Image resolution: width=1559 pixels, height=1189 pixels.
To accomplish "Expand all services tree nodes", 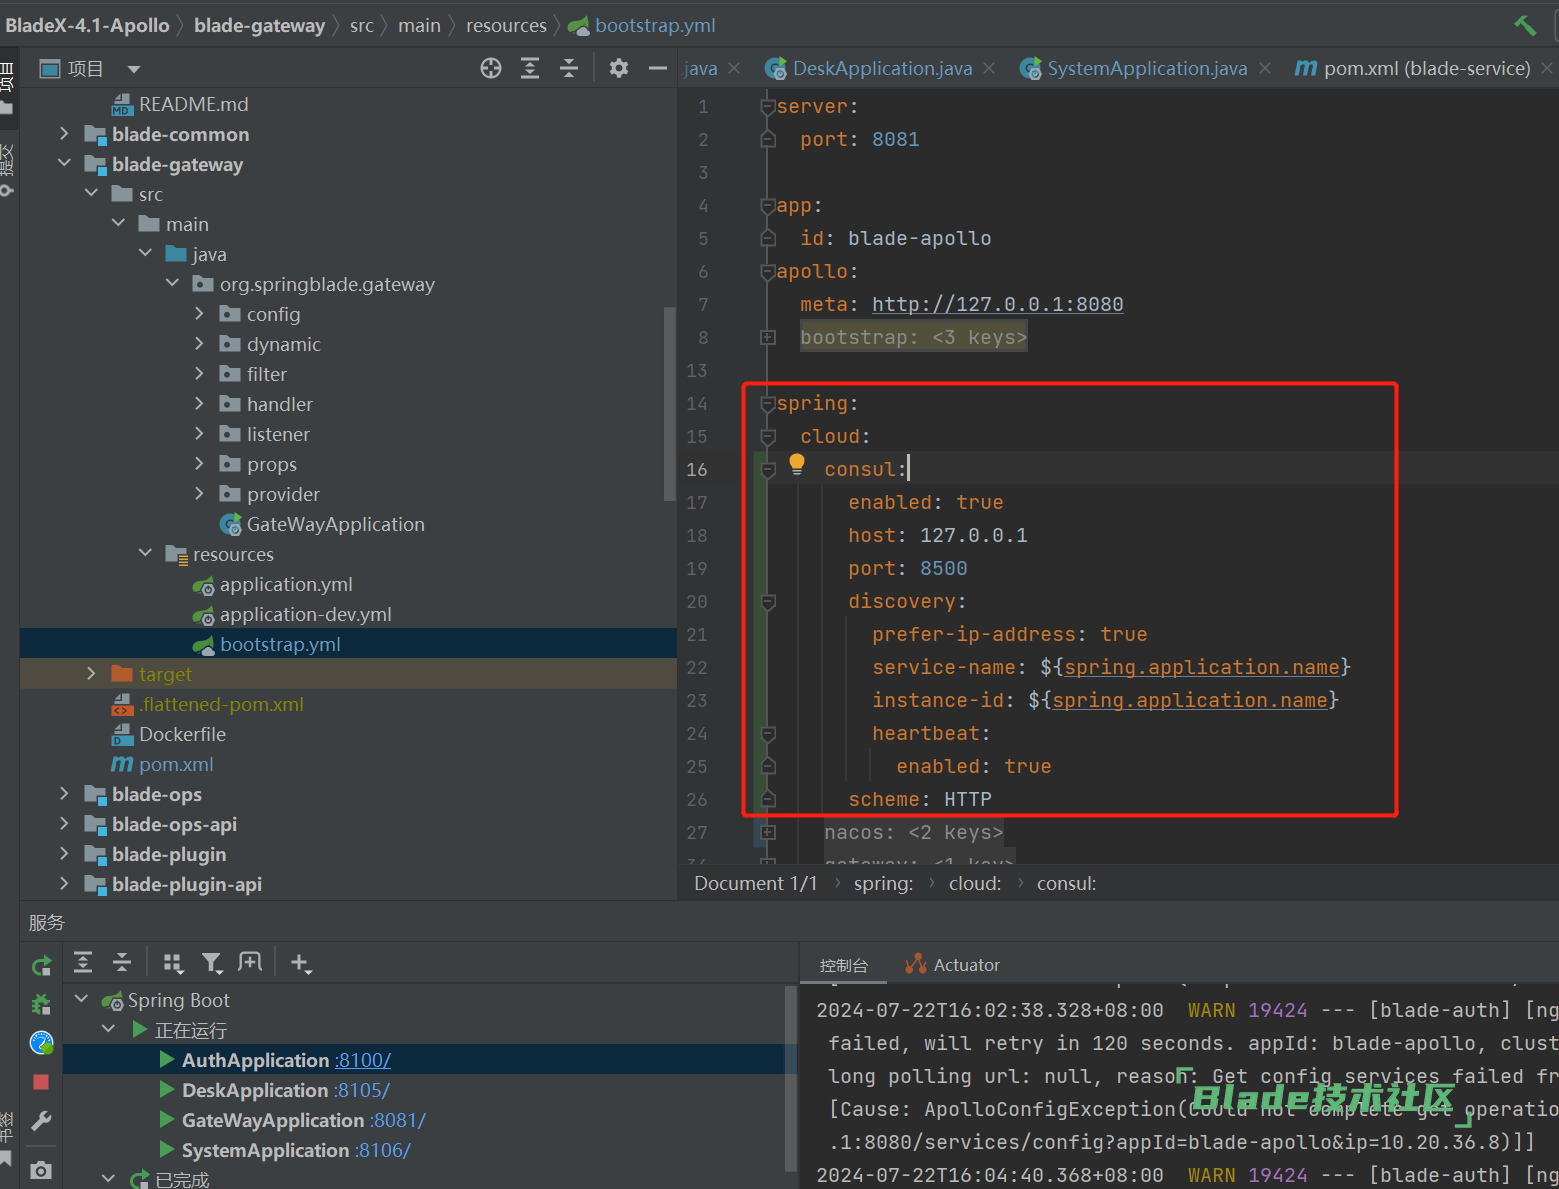I will [x=83, y=962].
